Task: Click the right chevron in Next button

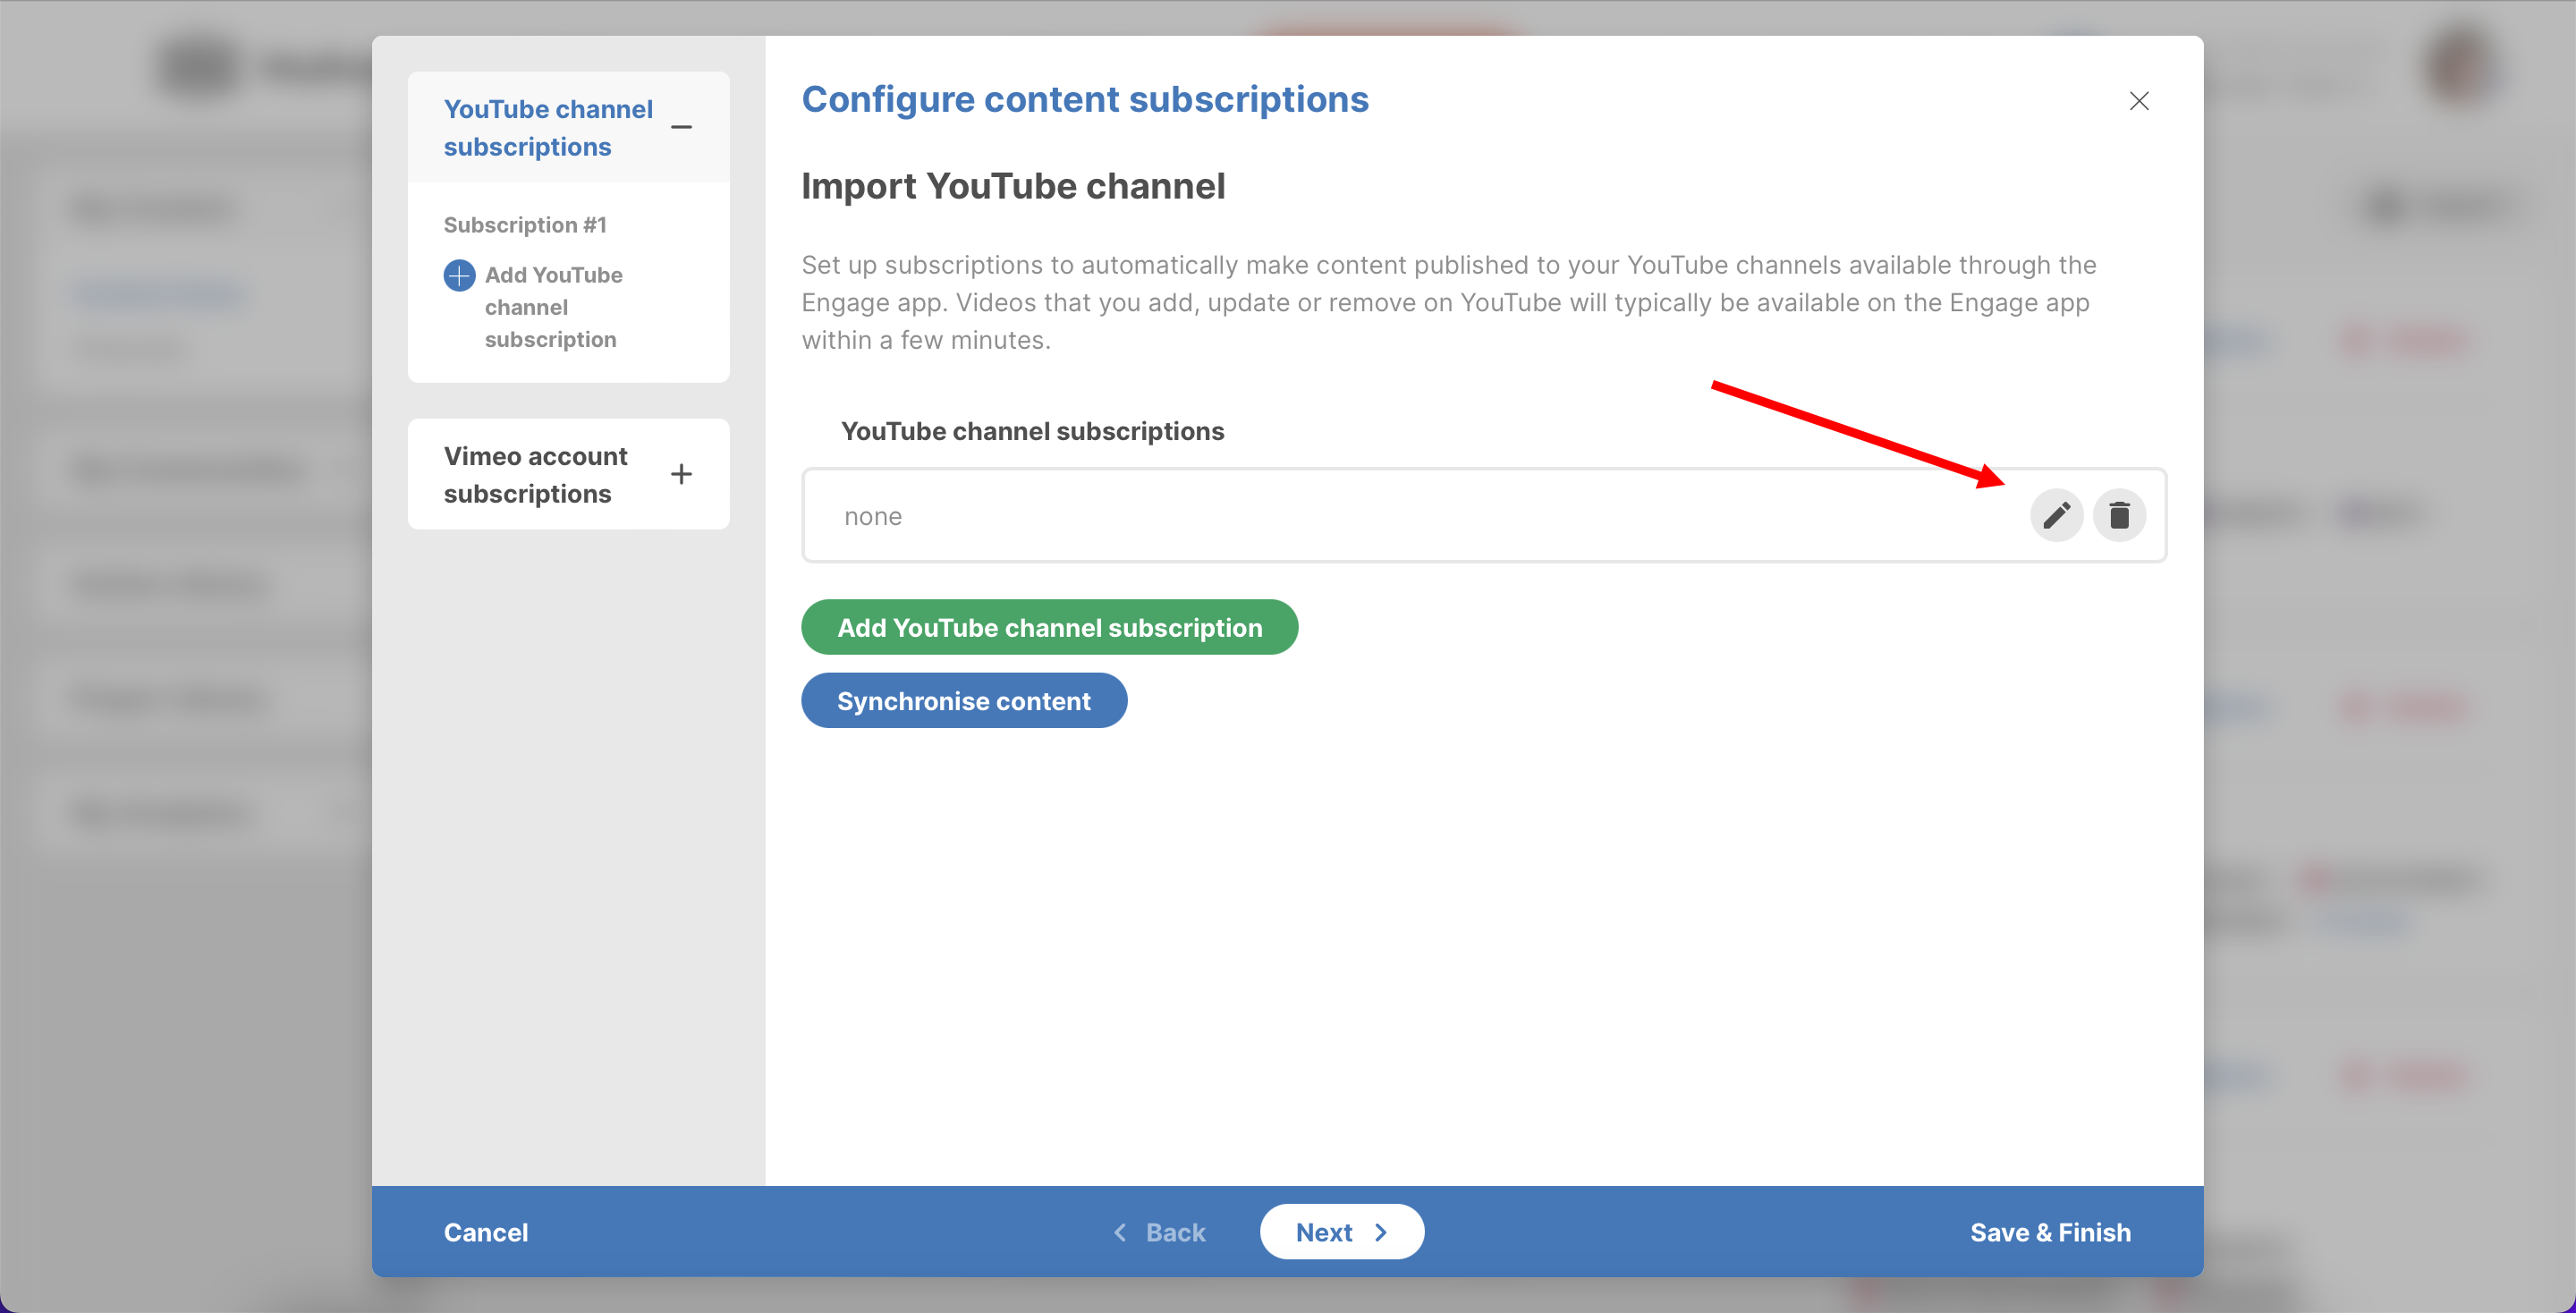Action: 1380,1231
